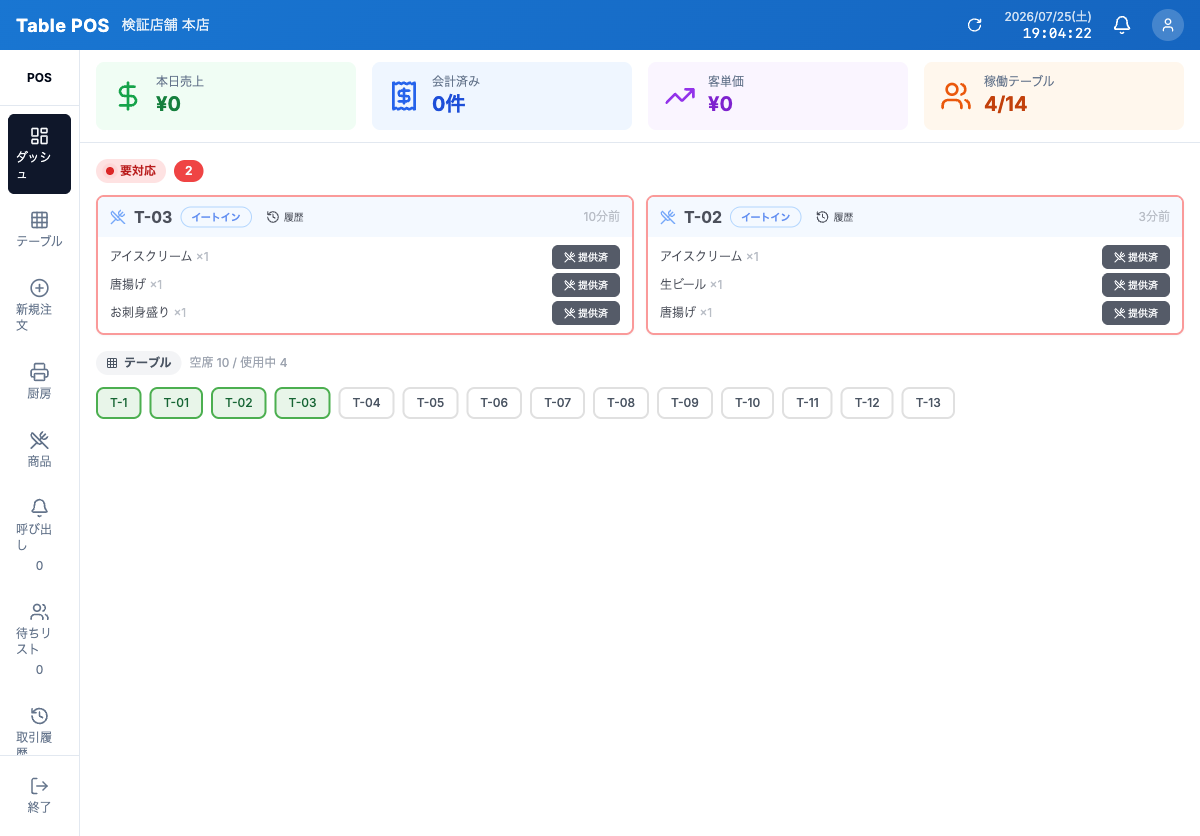Click the 19:04:22 clock display

(x=1057, y=33)
